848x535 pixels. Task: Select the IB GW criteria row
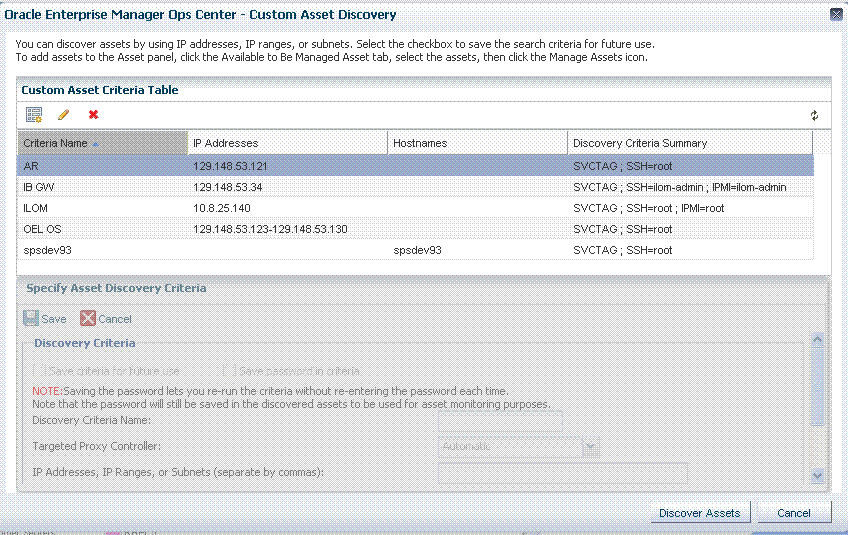[415, 187]
